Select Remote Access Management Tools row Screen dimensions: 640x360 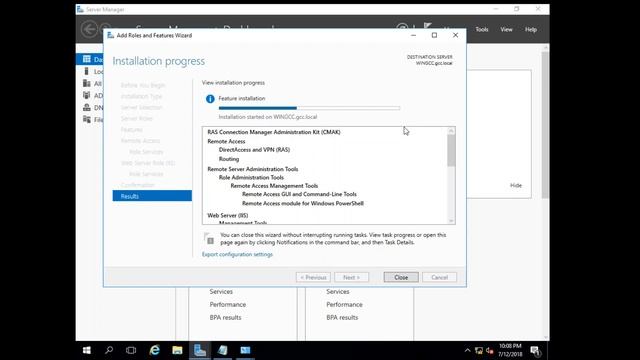click(x=274, y=186)
